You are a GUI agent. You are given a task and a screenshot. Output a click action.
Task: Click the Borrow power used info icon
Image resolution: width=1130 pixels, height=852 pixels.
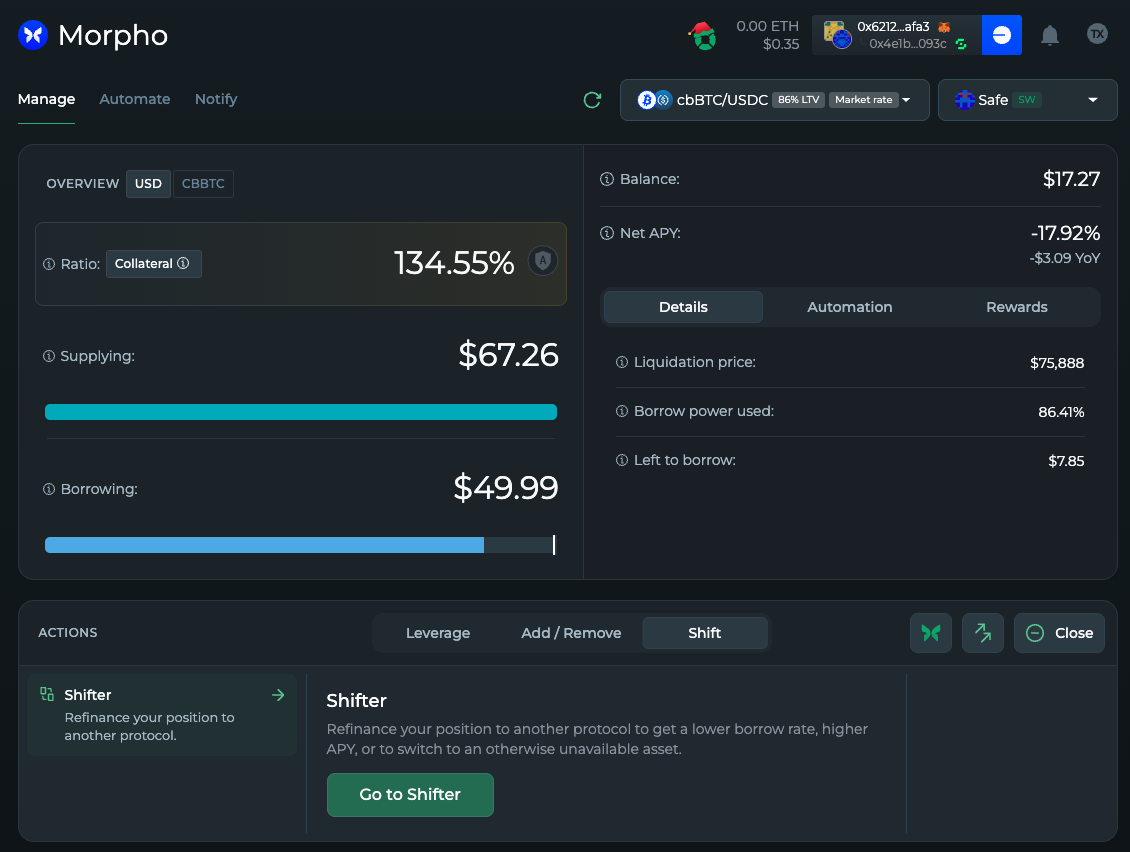[x=622, y=411]
